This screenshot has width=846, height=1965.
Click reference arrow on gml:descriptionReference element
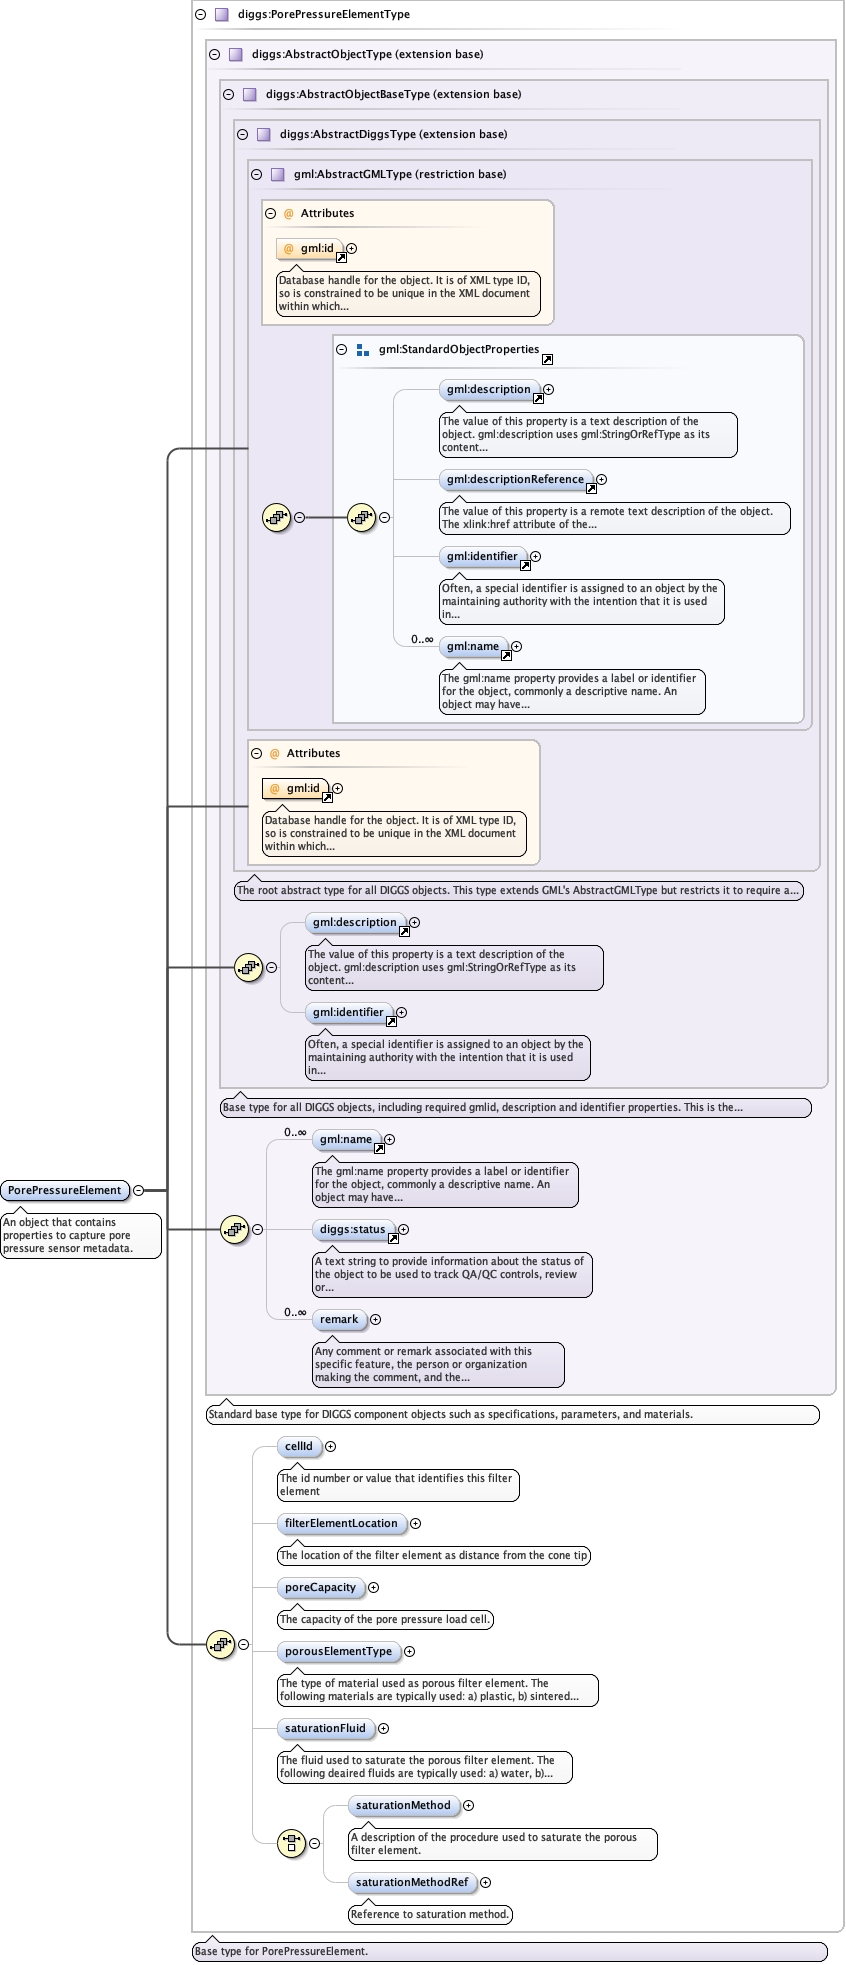591,489
